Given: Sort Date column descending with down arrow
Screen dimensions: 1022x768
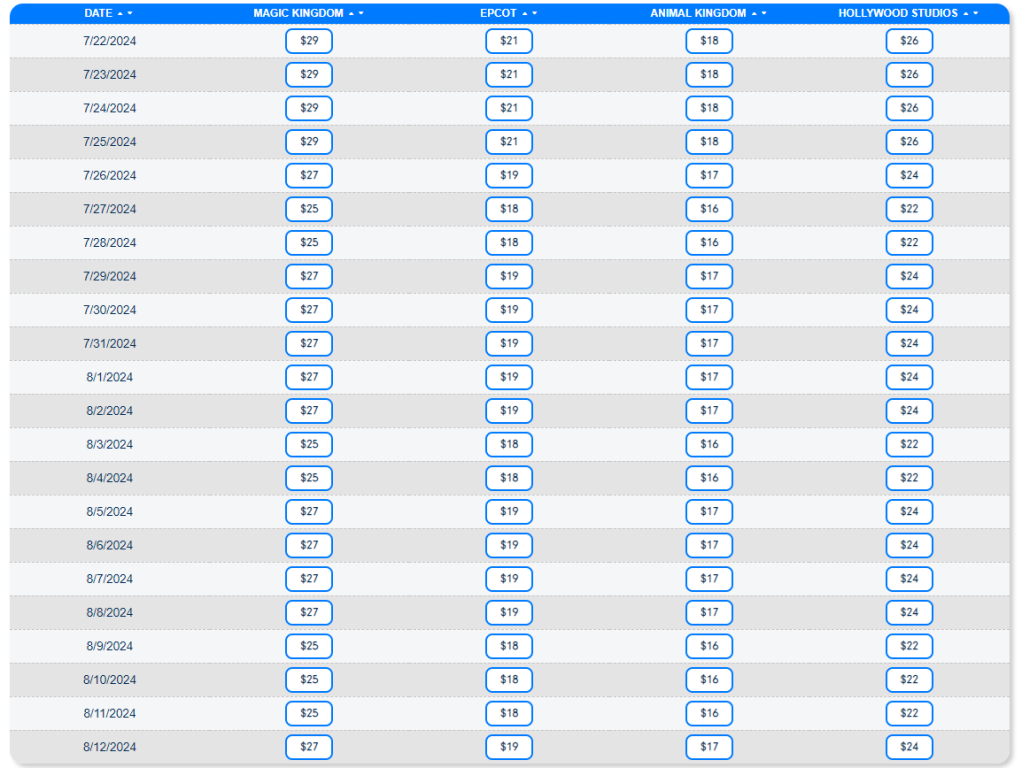Looking at the screenshot, I should pyautogui.click(x=130, y=14).
